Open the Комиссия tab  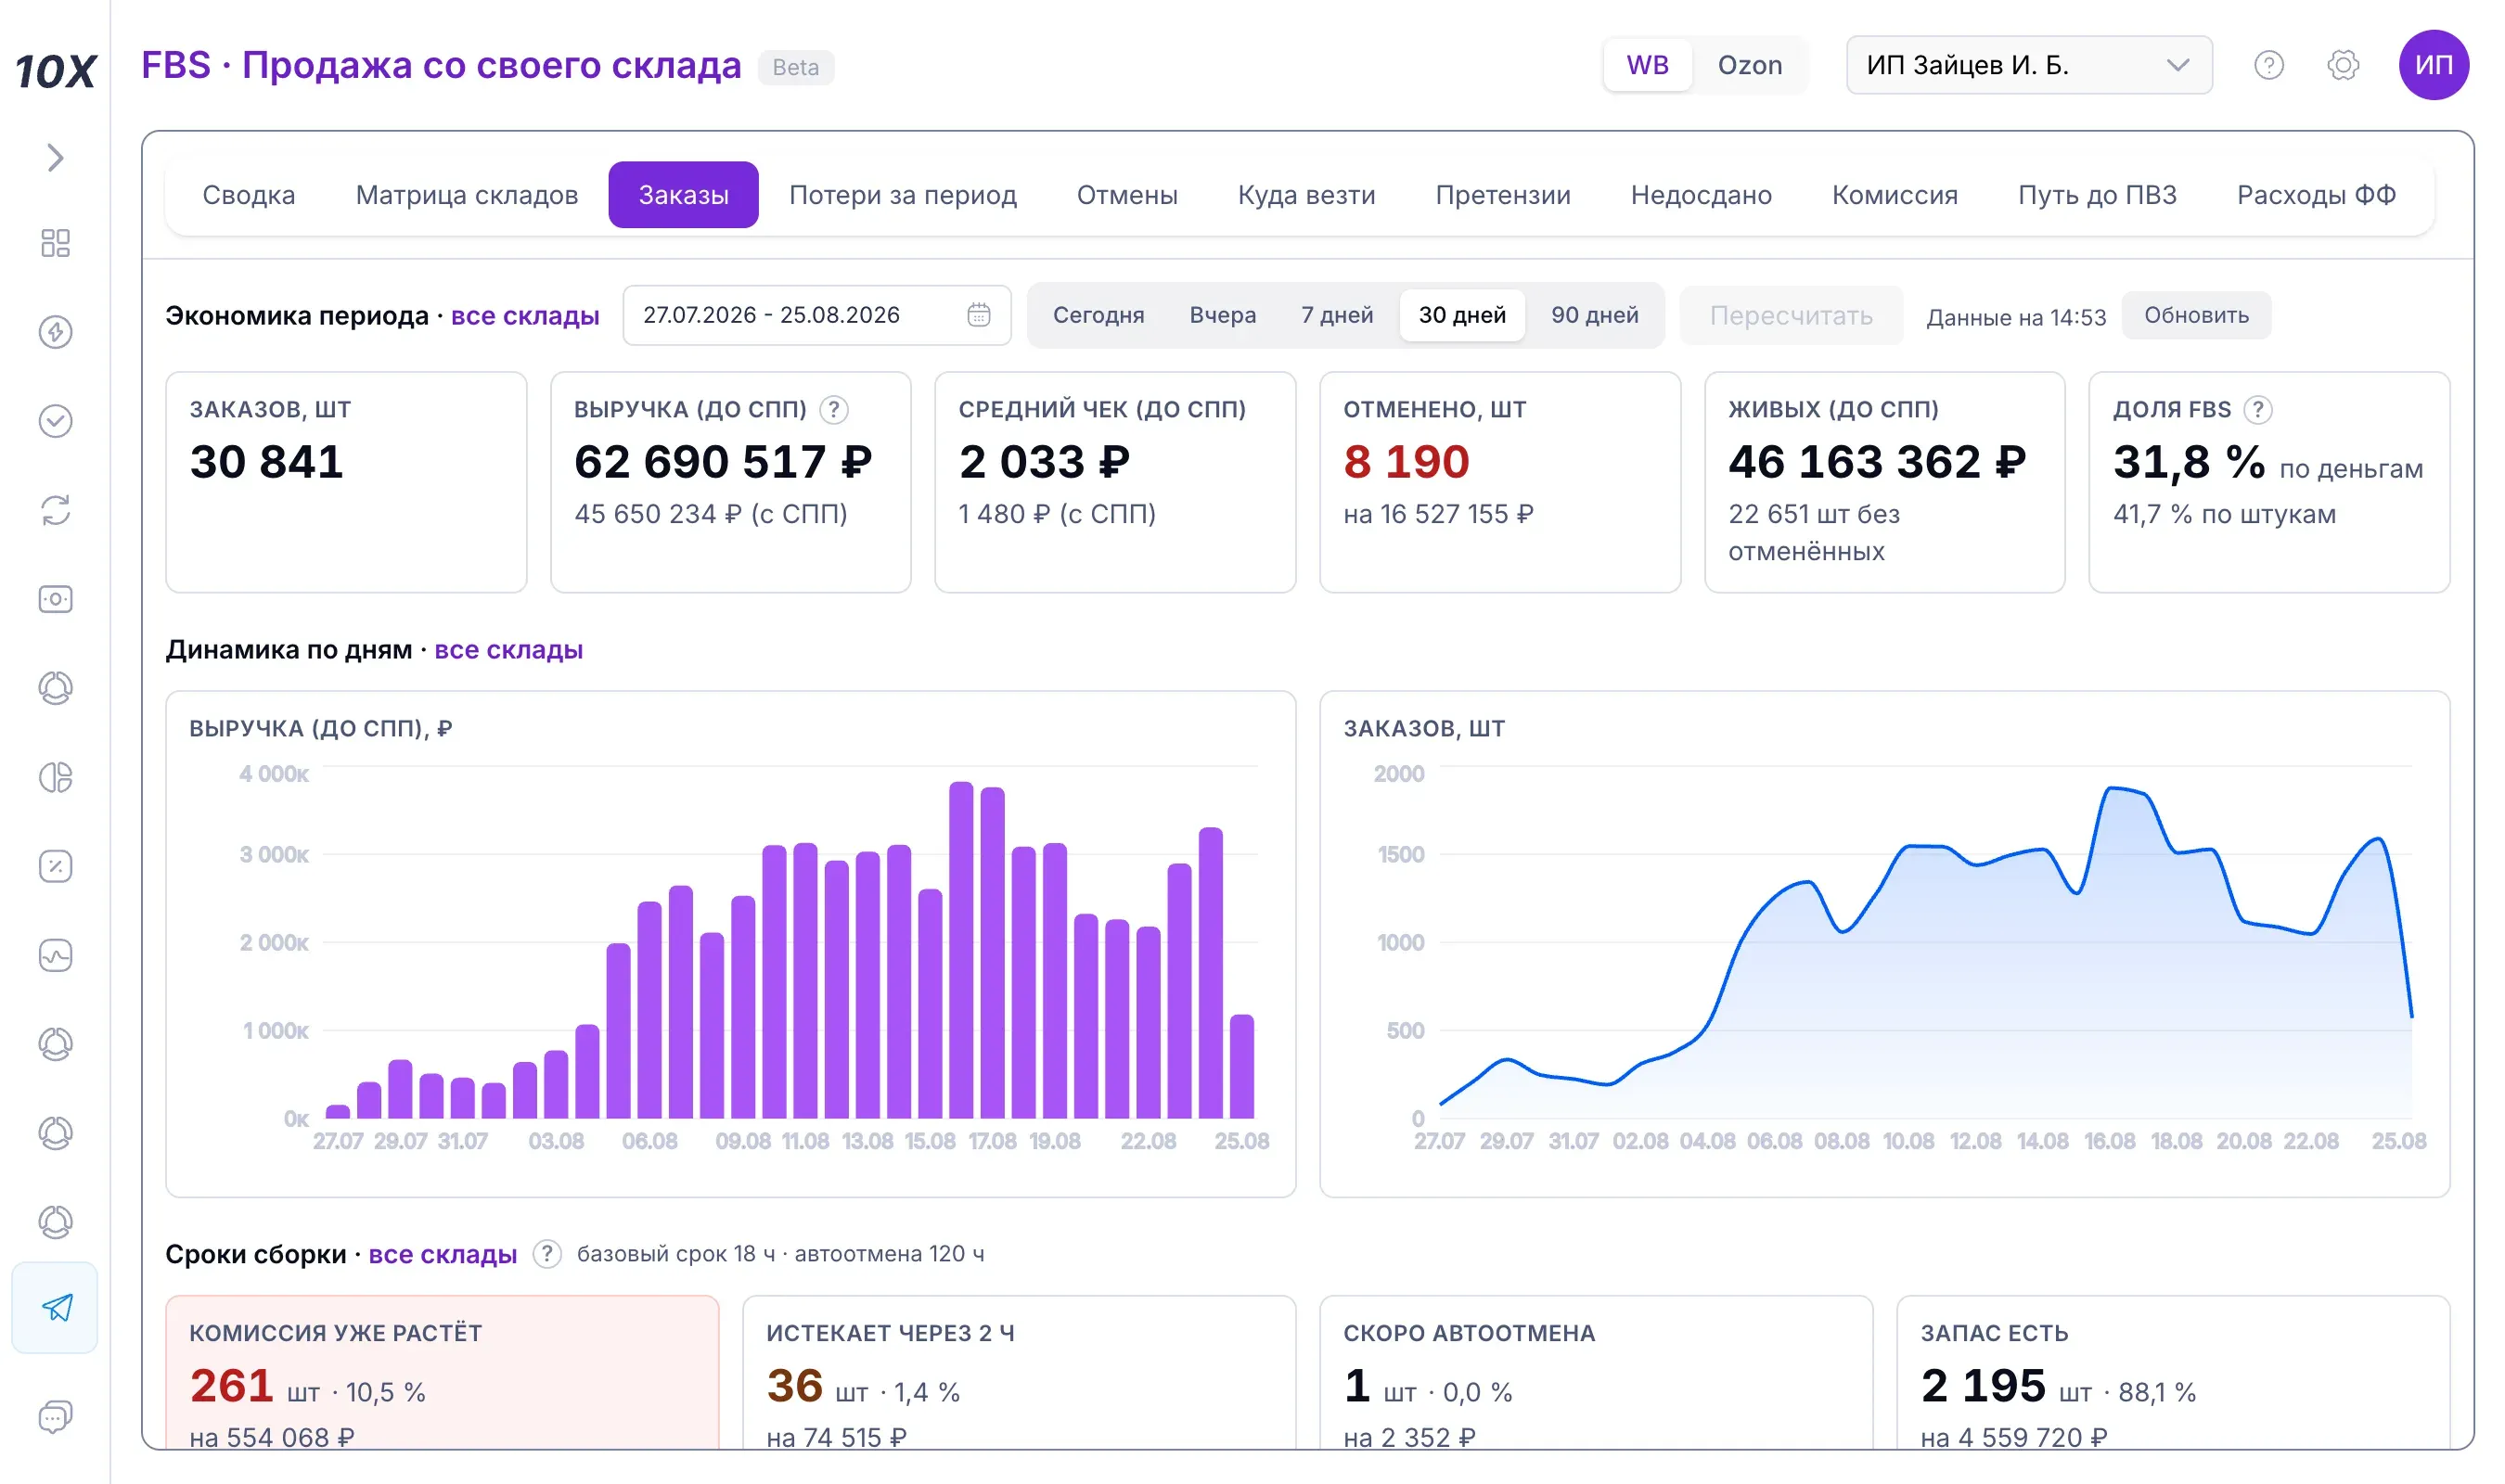(1894, 195)
